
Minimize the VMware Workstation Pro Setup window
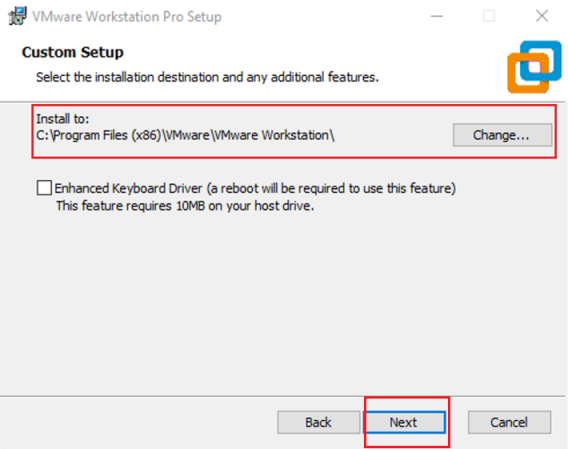click(x=437, y=16)
